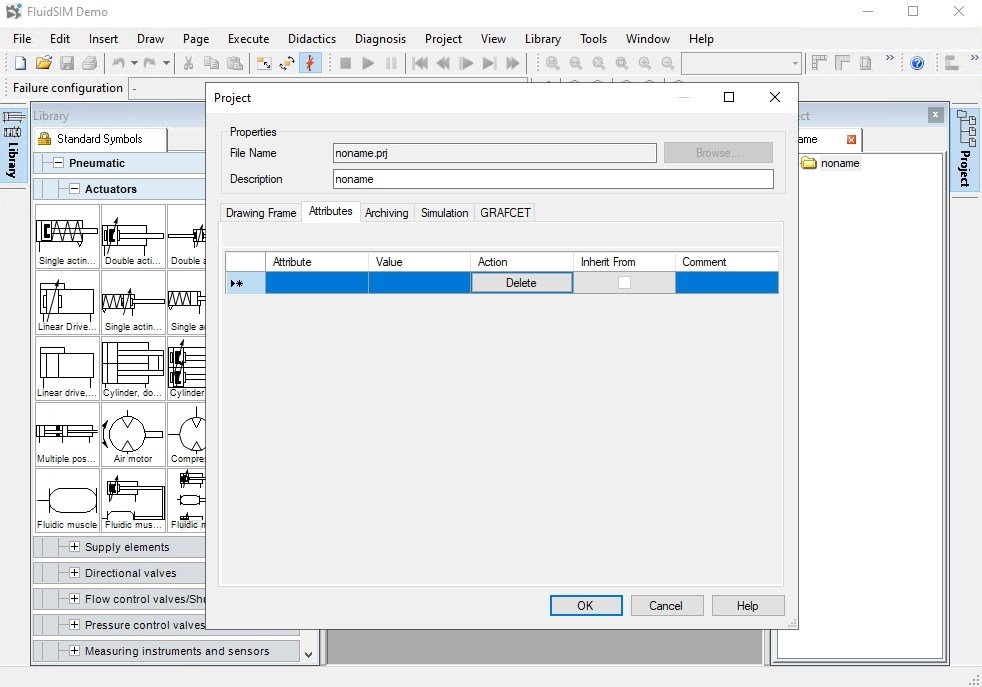Expand the Flow control valves group
This screenshot has width=982, height=687.
[74, 599]
